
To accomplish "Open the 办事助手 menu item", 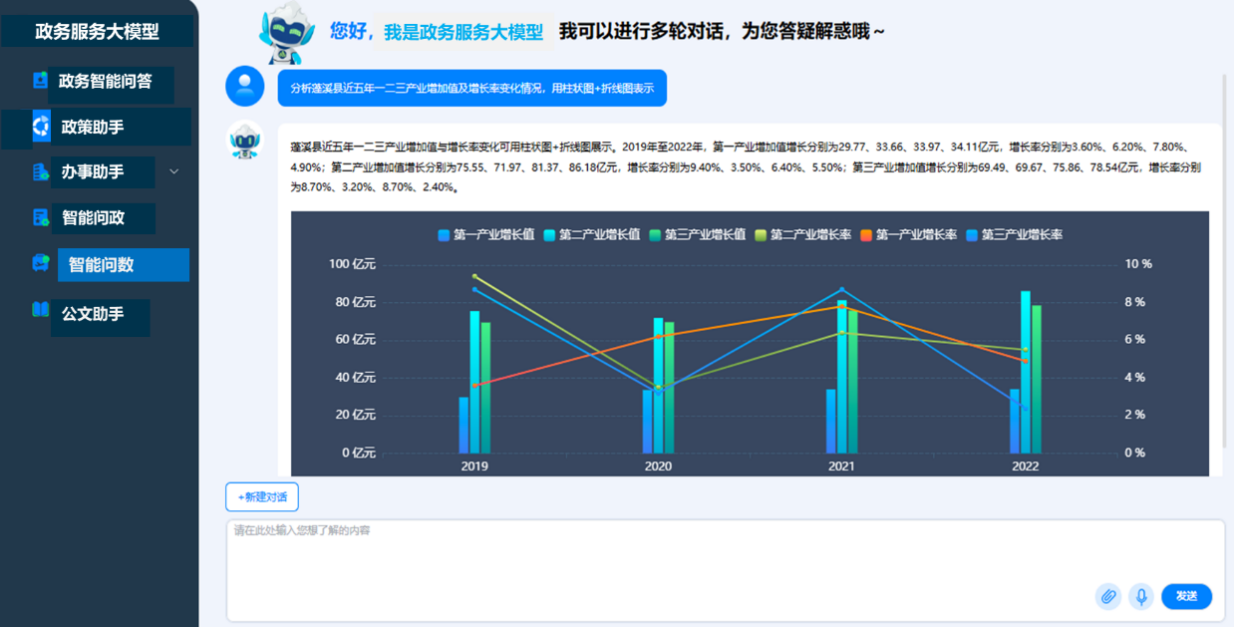I will point(92,172).
